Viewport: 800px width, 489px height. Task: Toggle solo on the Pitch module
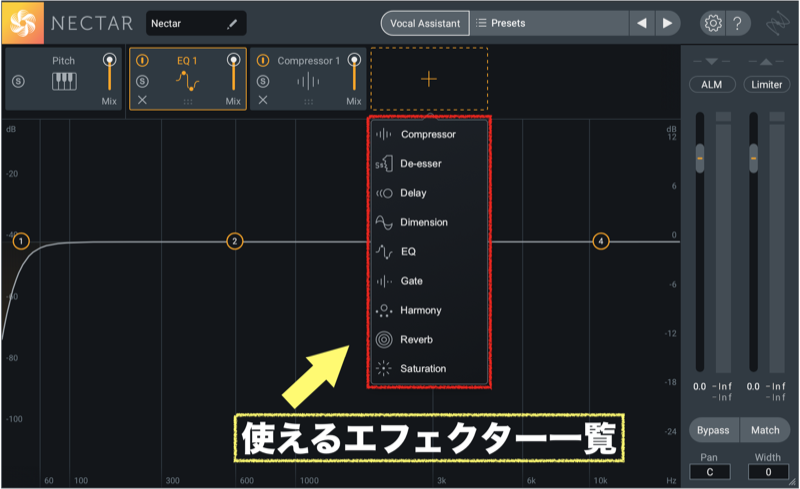click(x=18, y=81)
